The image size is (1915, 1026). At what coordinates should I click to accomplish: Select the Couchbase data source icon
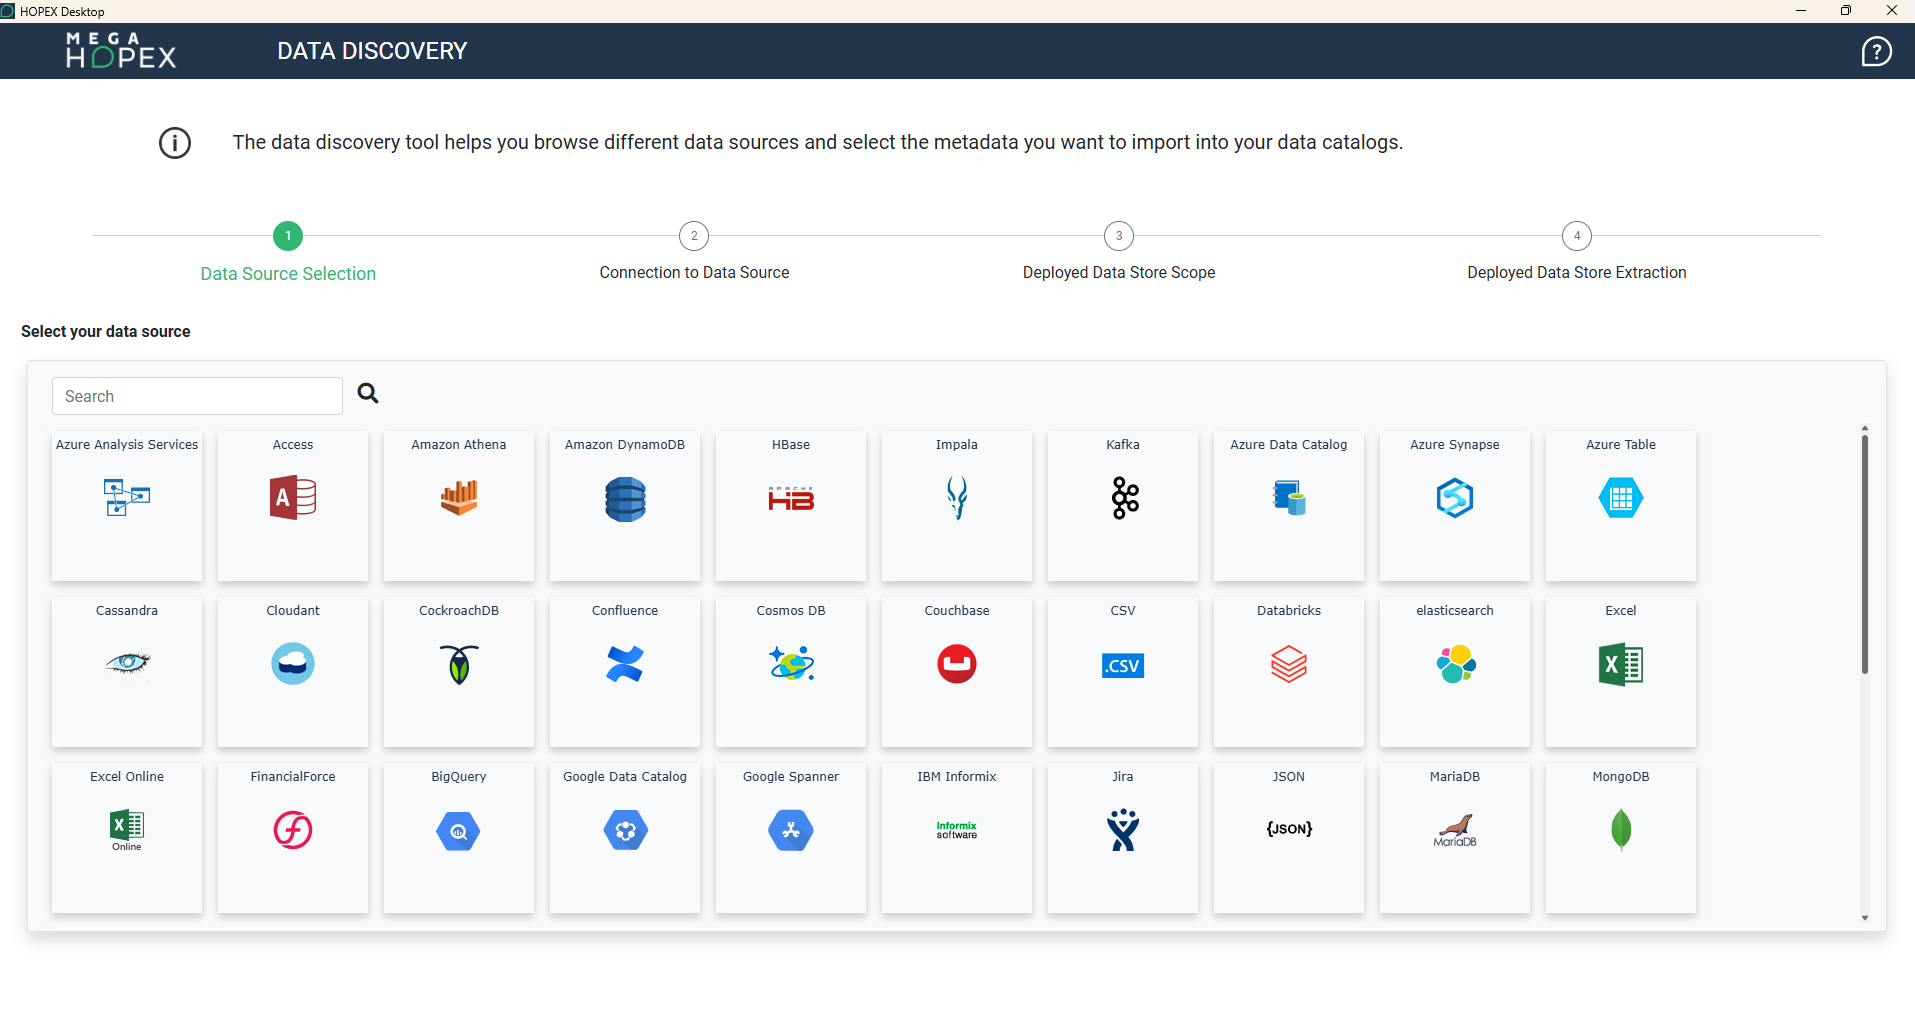[957, 664]
